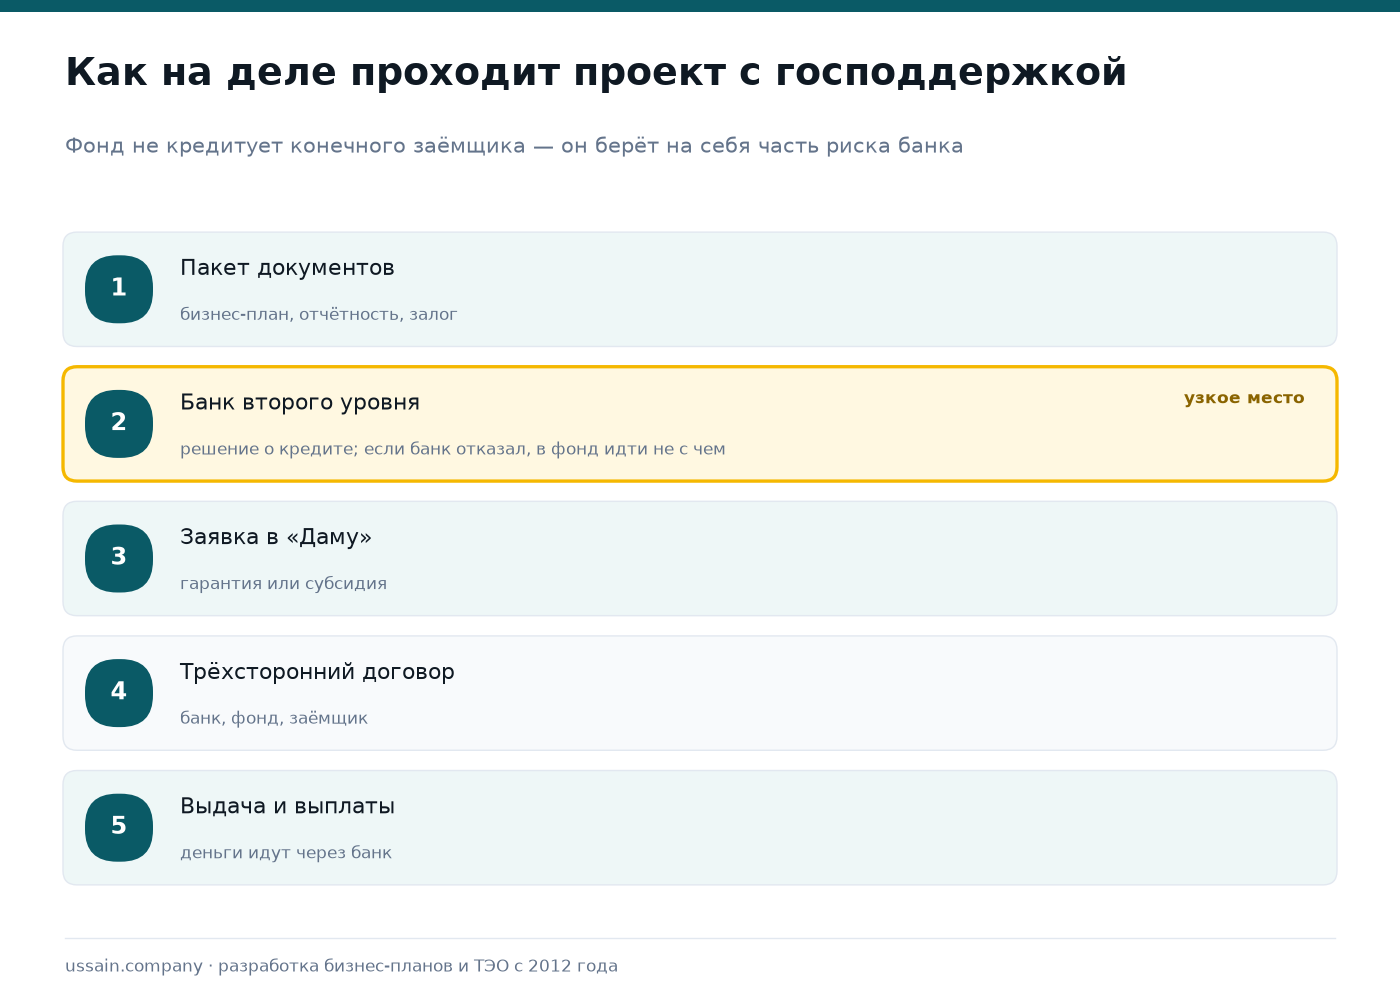This screenshot has height=1000, width=1400.
Task: Select the number 4 badge beside Трёхсторонний договор
Action: tap(119, 693)
